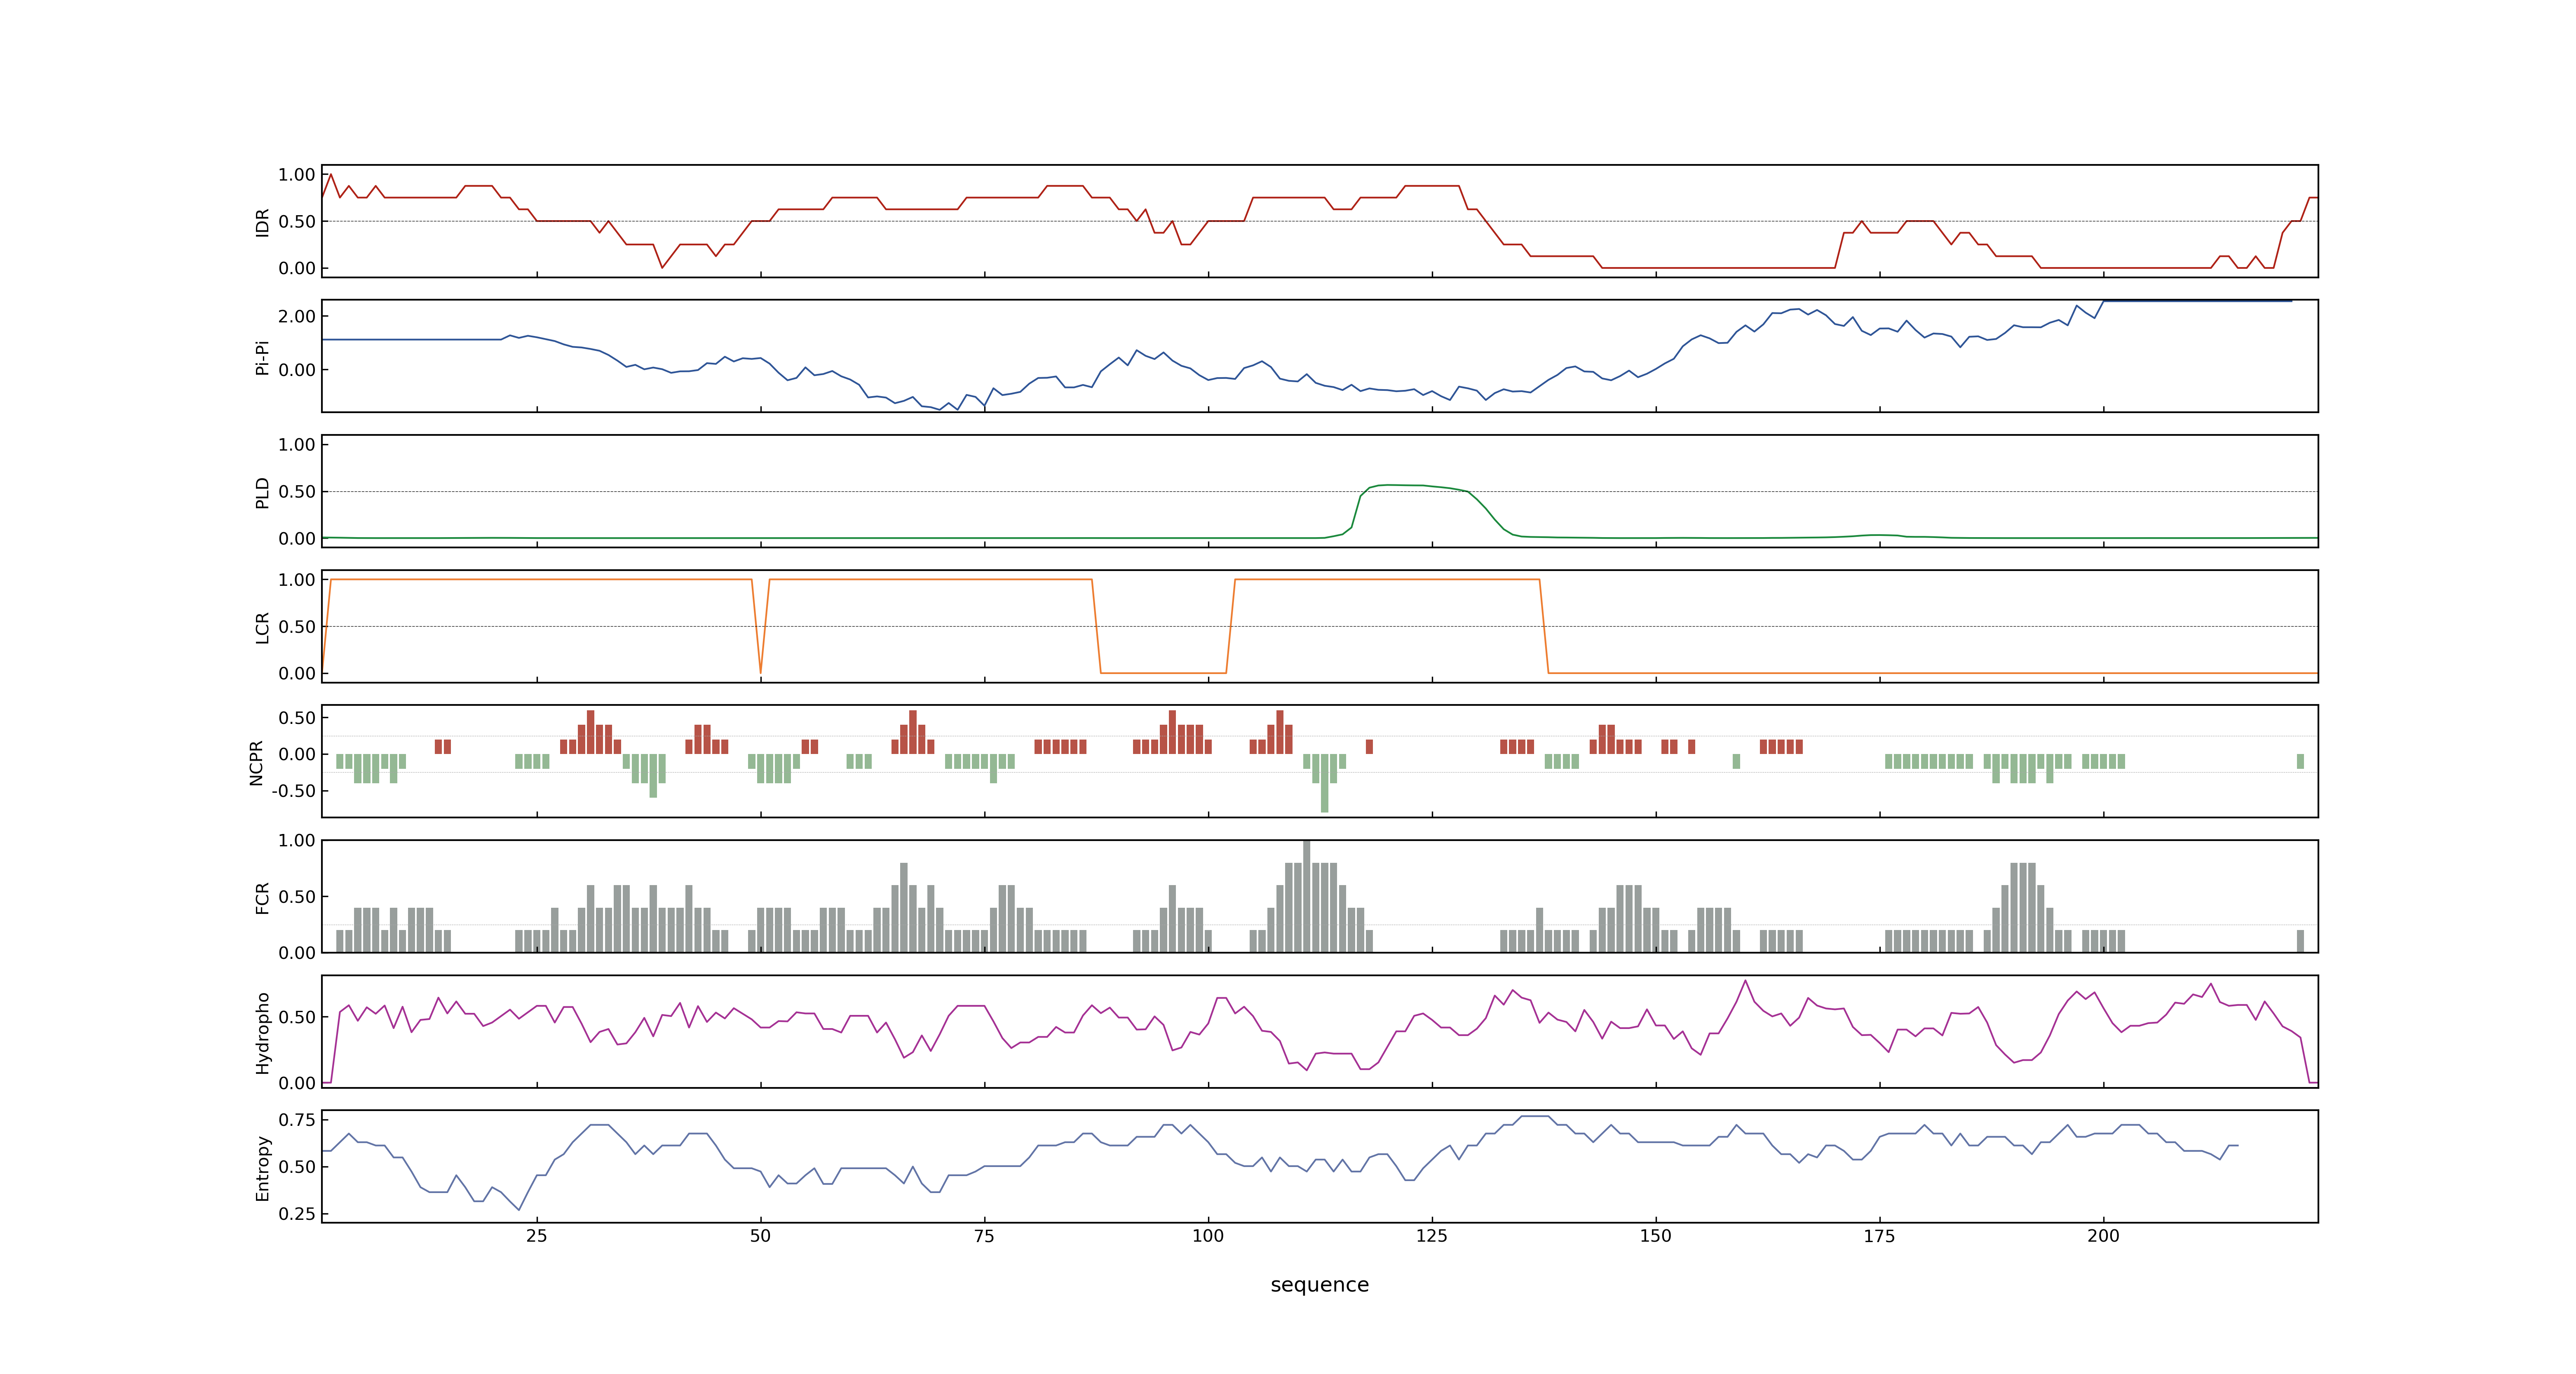The width and height of the screenshot is (2576, 1374).
Task: Click the LCR dip at position 50
Action: [x=760, y=671]
